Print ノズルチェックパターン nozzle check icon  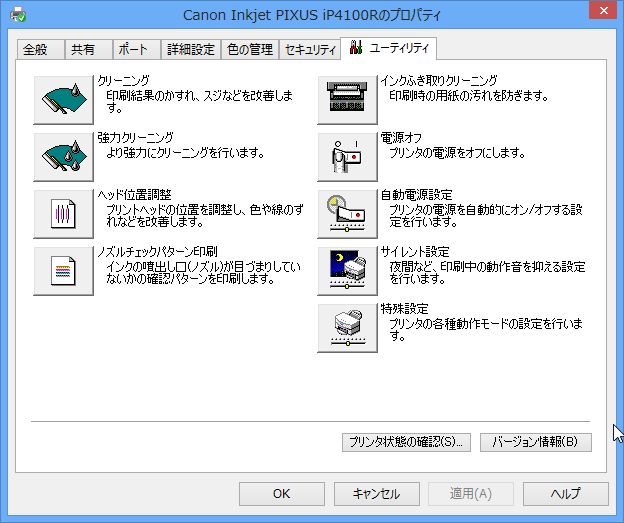coord(64,271)
